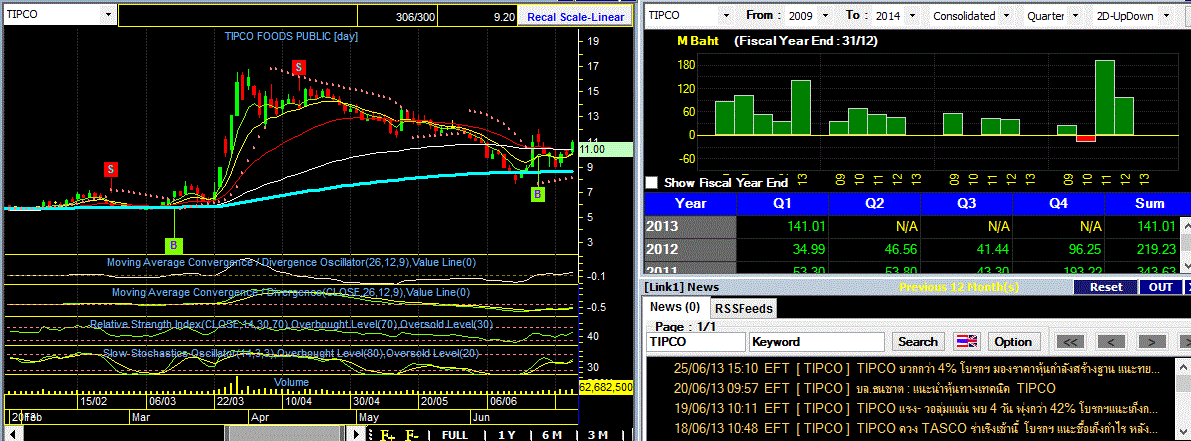Open the 25/06/13 15:10 TIPCO news item
Screen dimensions: 1191x441
point(916,369)
